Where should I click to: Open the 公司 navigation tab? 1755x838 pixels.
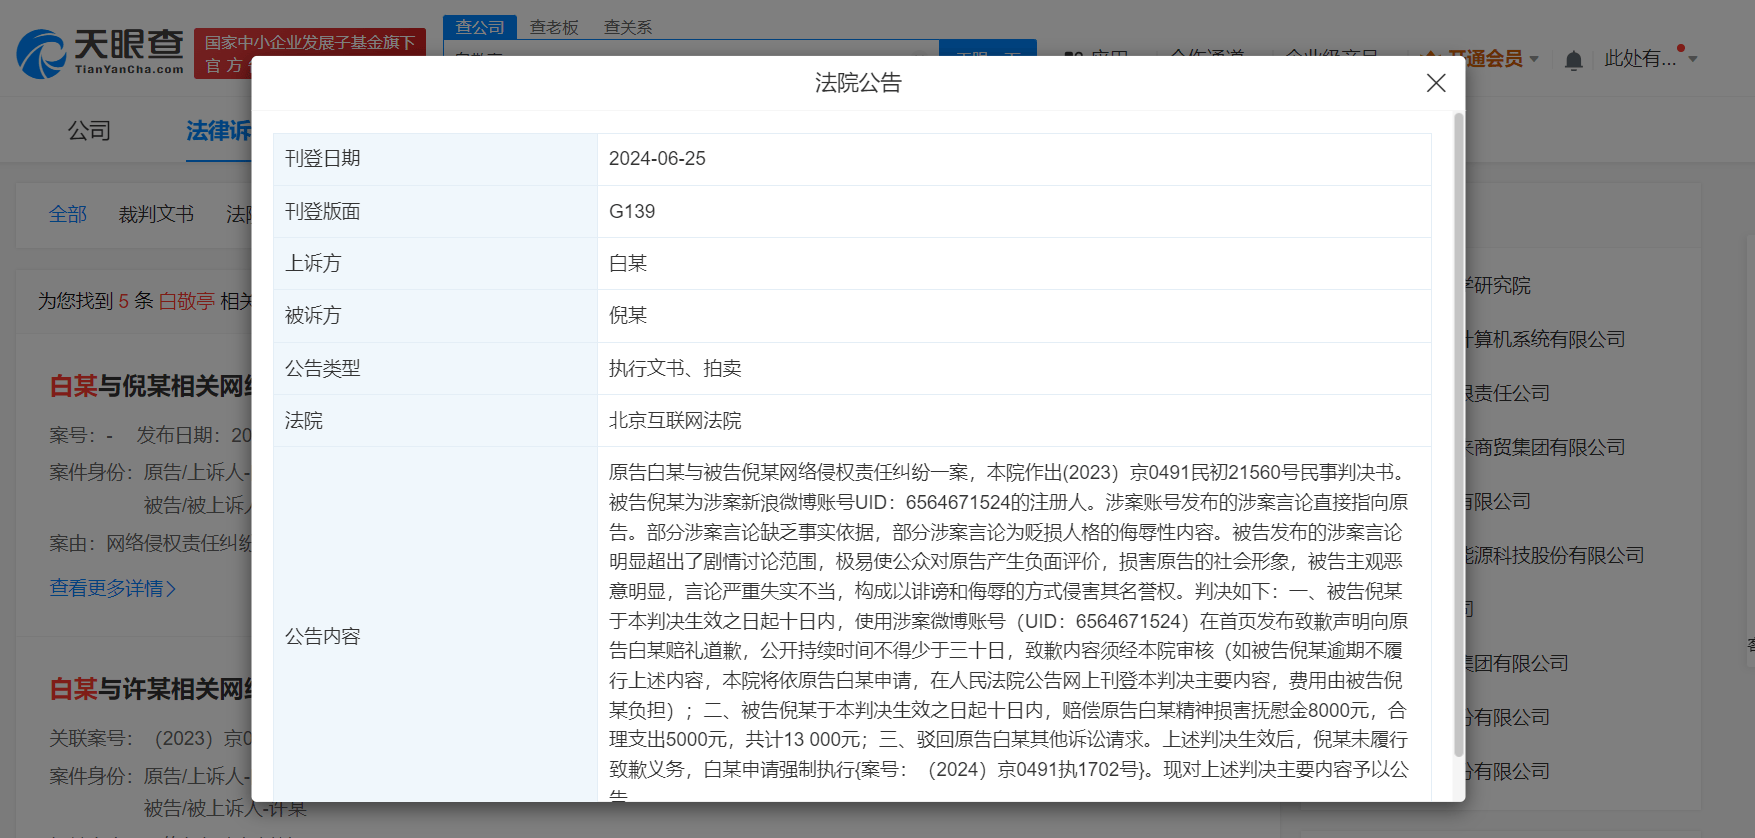click(x=89, y=131)
